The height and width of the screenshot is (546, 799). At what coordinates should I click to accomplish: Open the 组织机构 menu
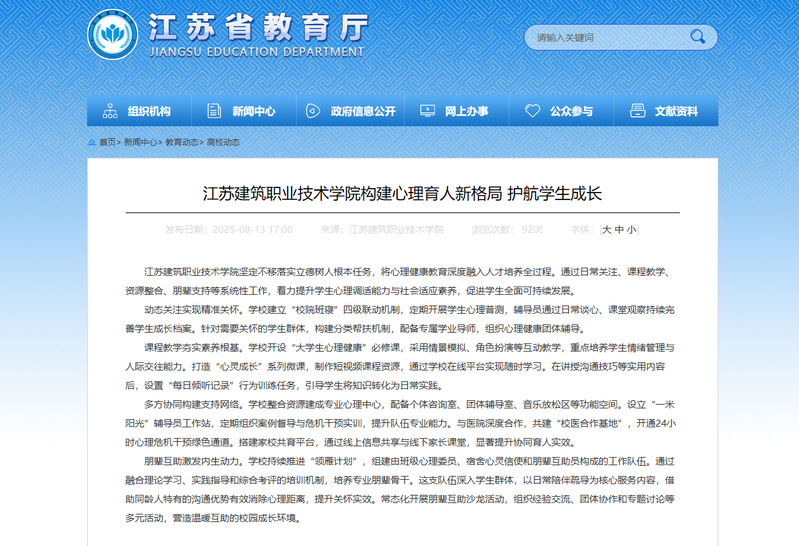tap(149, 111)
